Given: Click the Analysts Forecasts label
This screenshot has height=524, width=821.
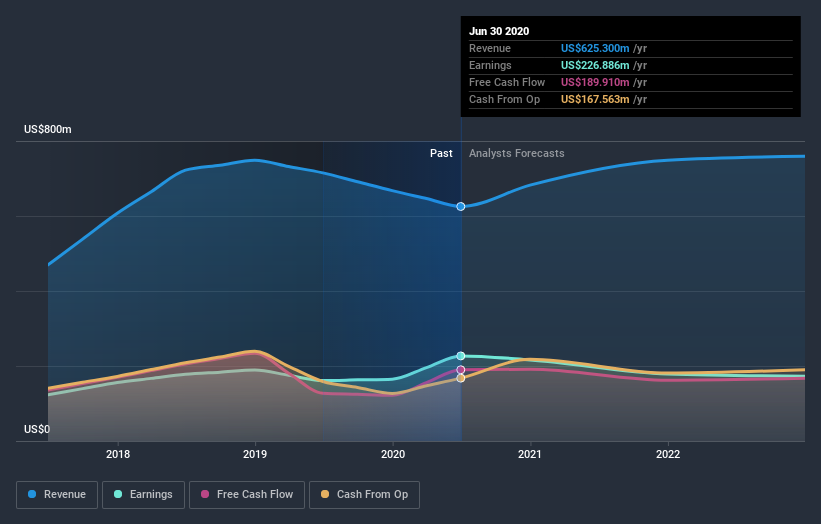Looking at the screenshot, I should point(517,153).
